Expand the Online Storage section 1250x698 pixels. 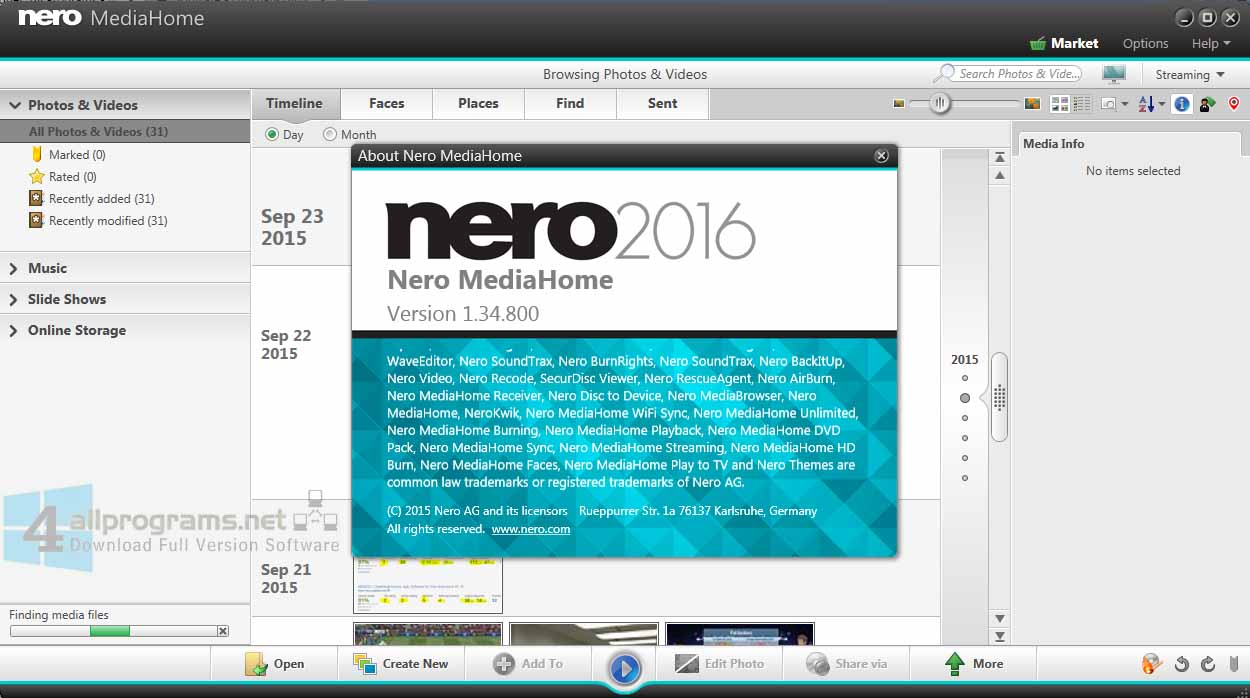pos(14,330)
